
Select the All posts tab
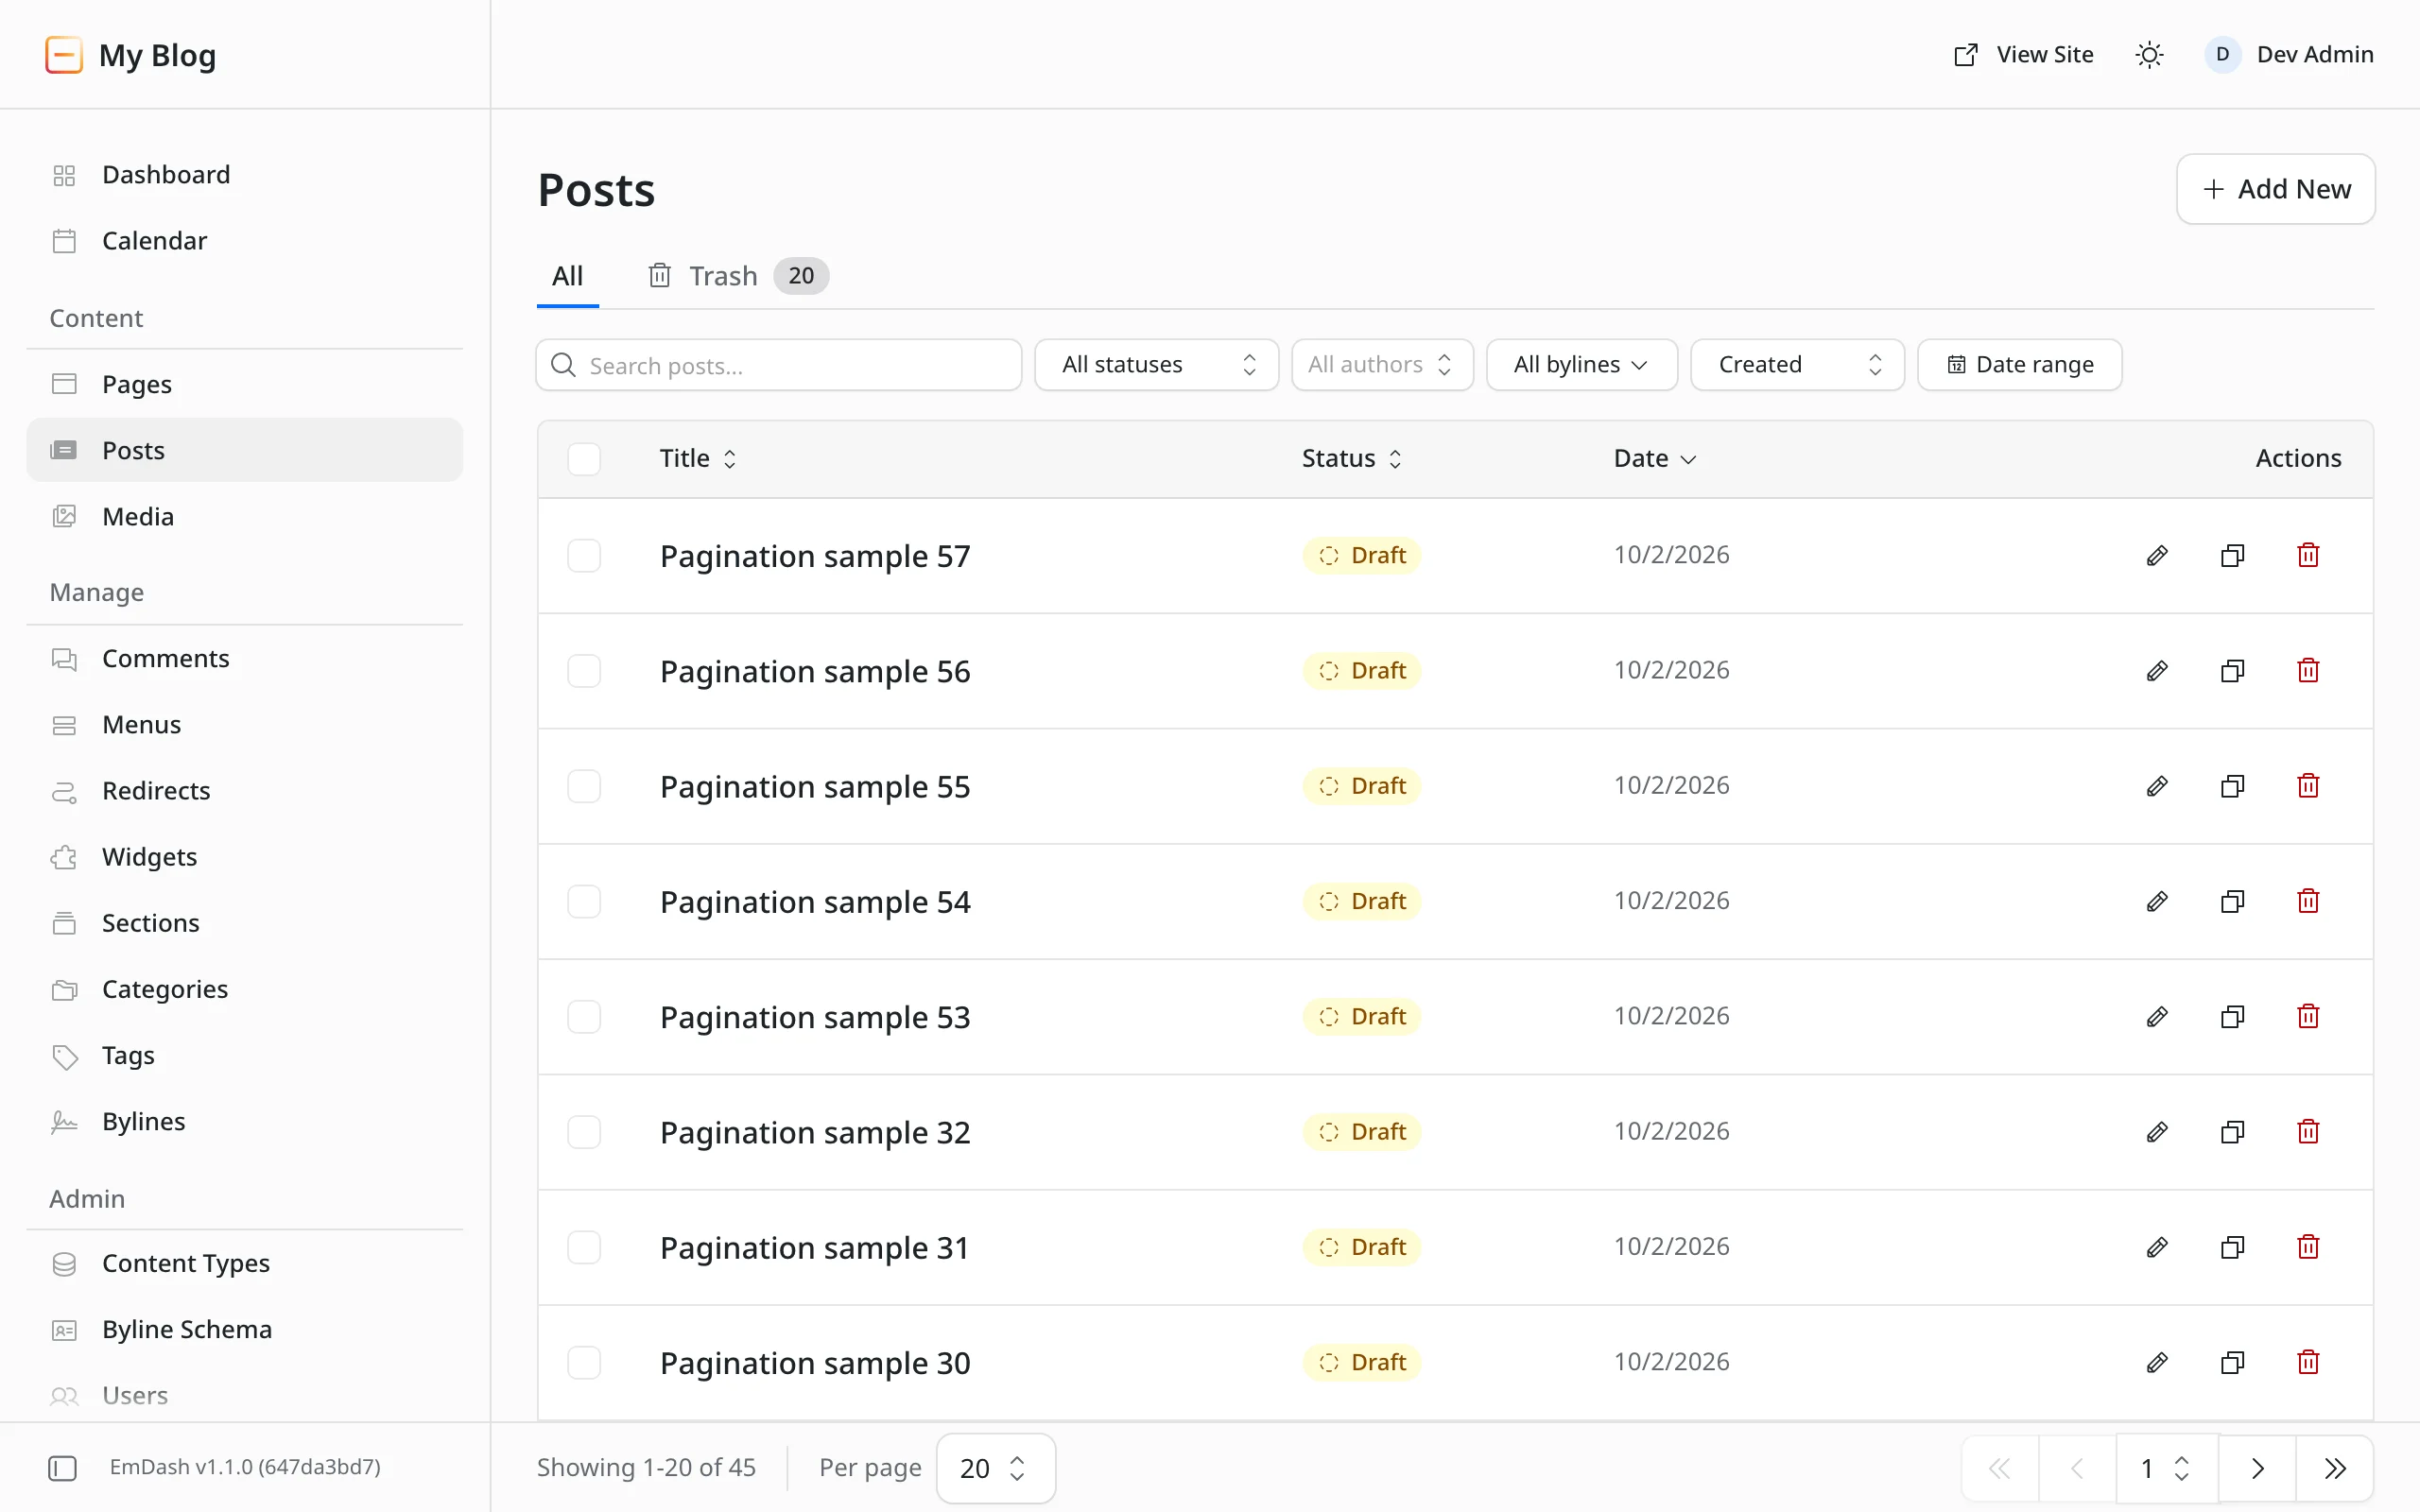pyautogui.click(x=567, y=276)
